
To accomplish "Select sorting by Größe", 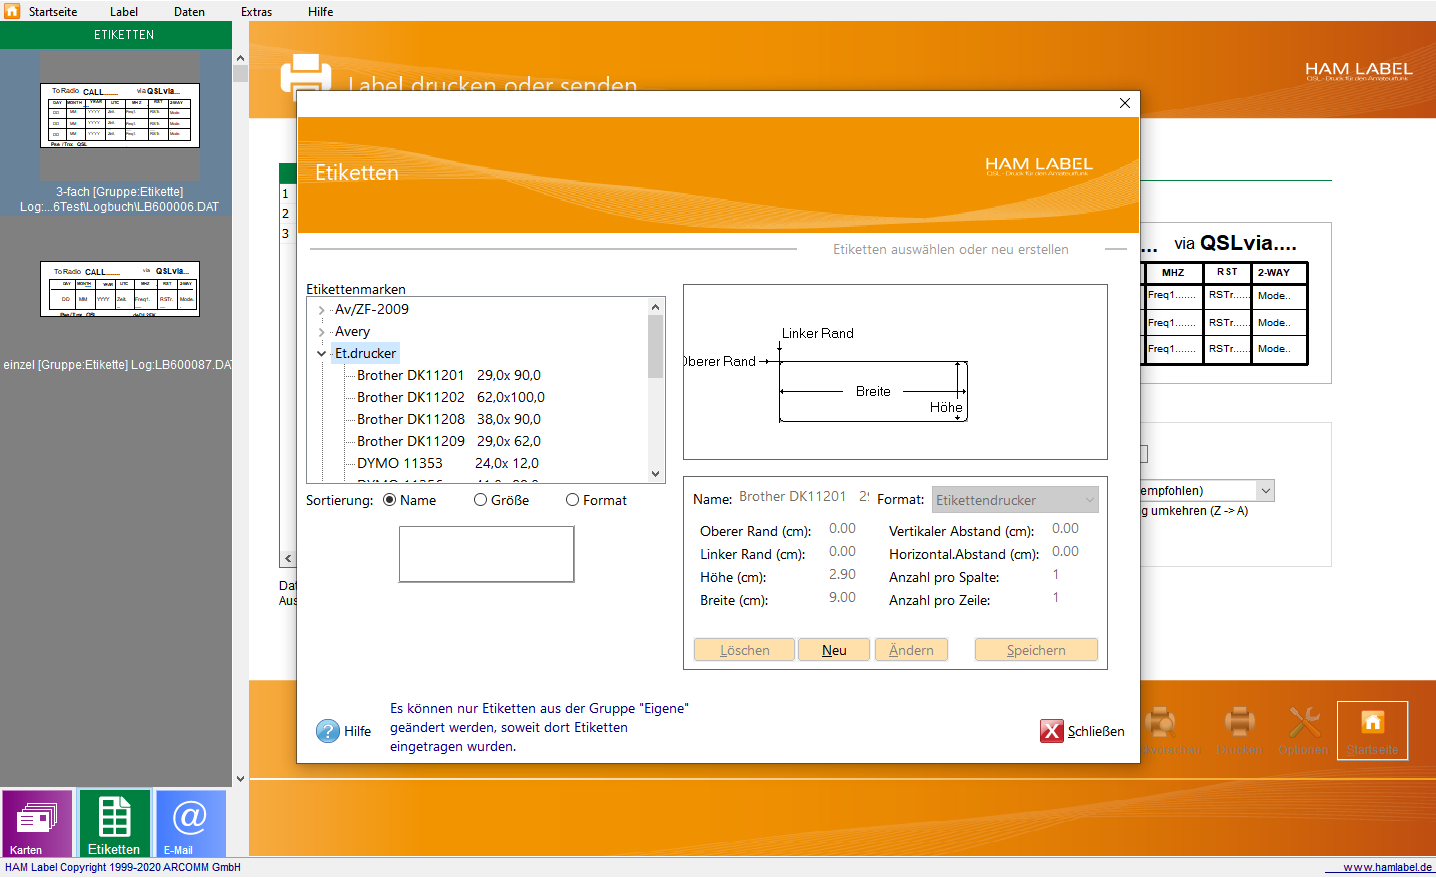I will click(480, 500).
